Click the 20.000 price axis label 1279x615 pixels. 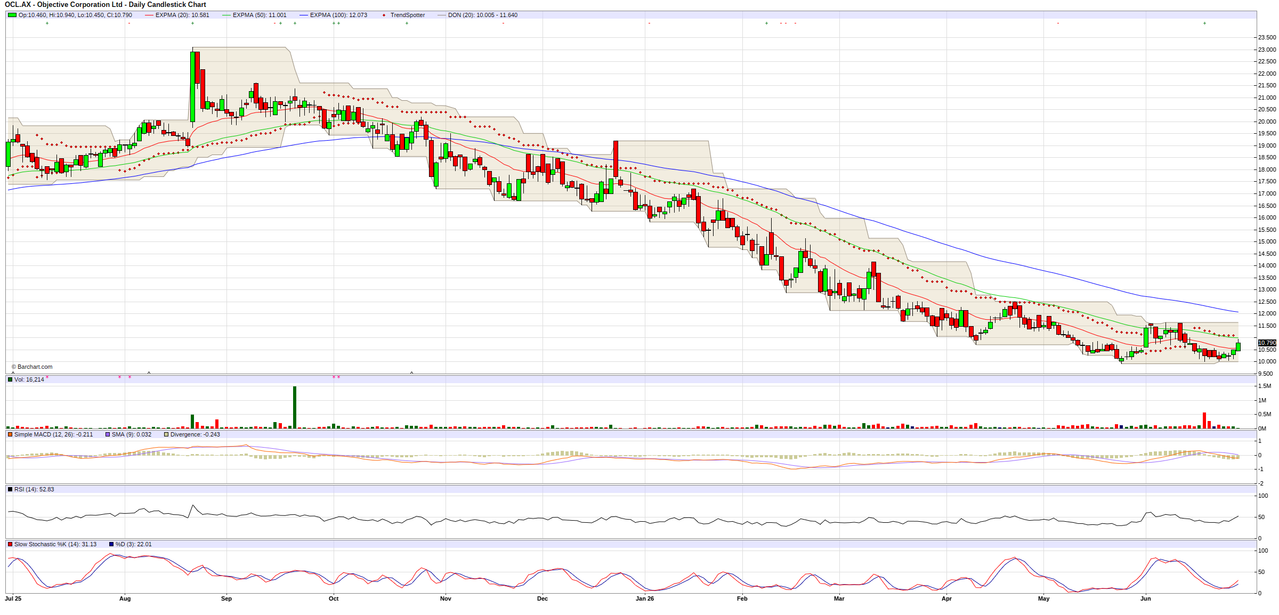pos(1265,121)
